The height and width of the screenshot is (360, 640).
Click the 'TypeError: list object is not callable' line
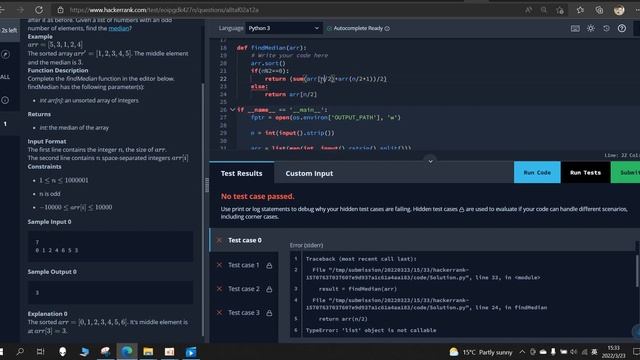click(371, 330)
